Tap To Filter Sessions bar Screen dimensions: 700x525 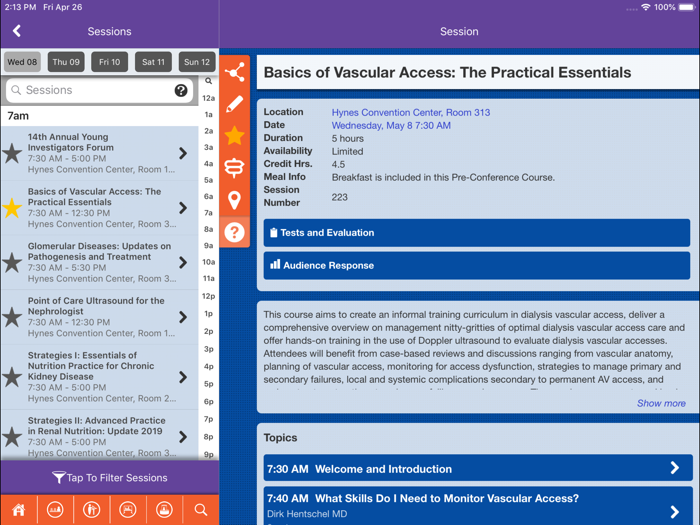point(109,478)
